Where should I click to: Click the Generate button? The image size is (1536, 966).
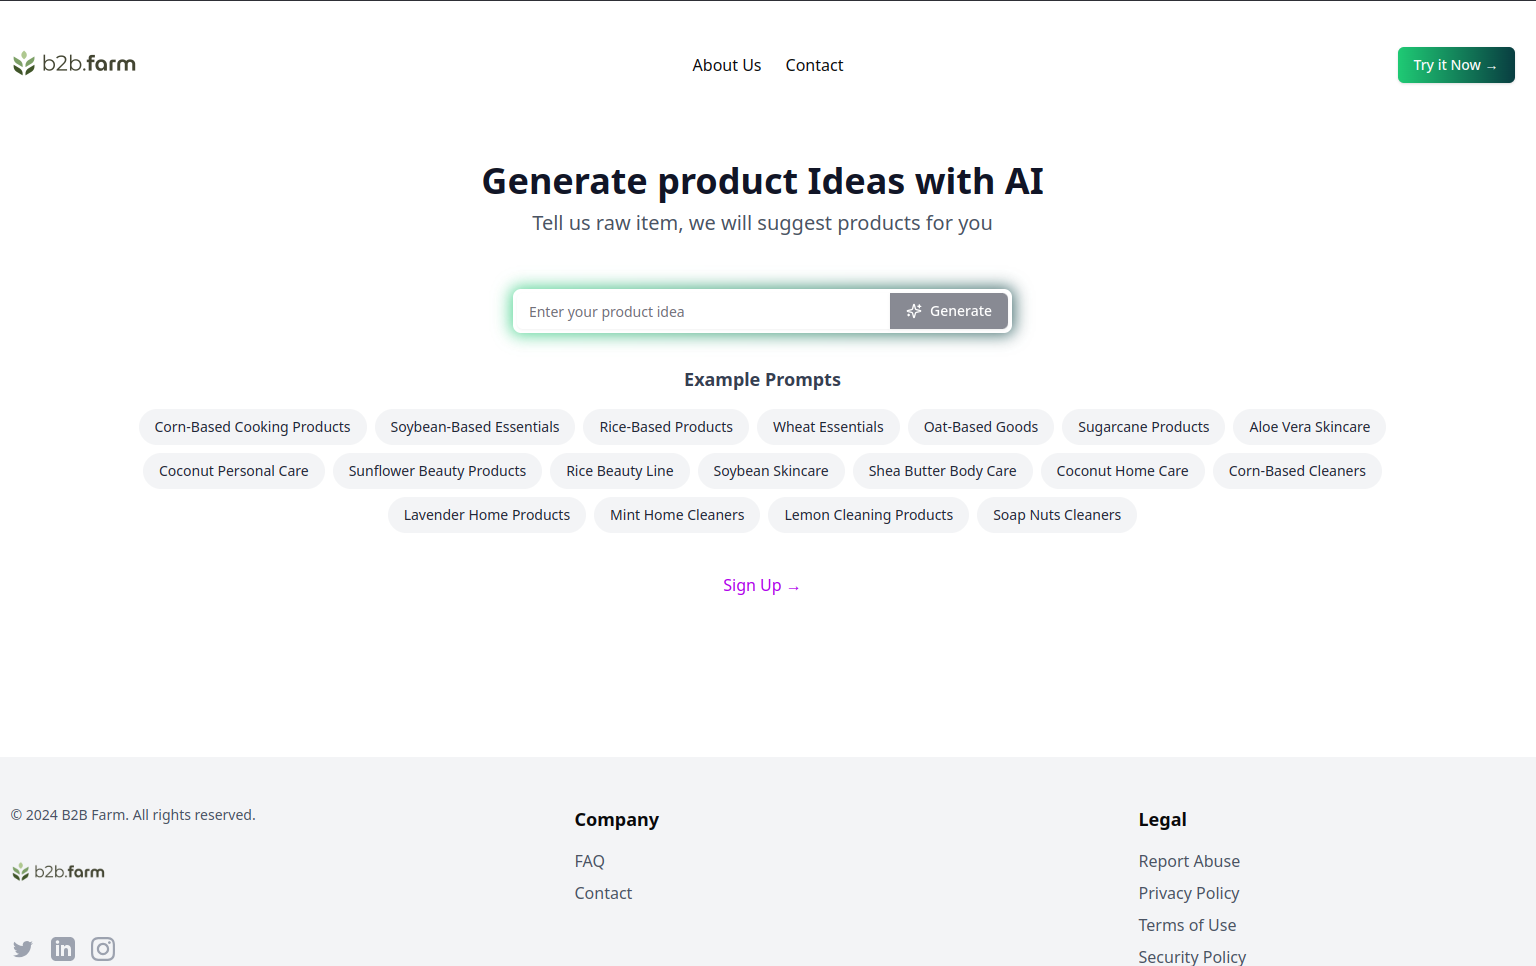[948, 311]
